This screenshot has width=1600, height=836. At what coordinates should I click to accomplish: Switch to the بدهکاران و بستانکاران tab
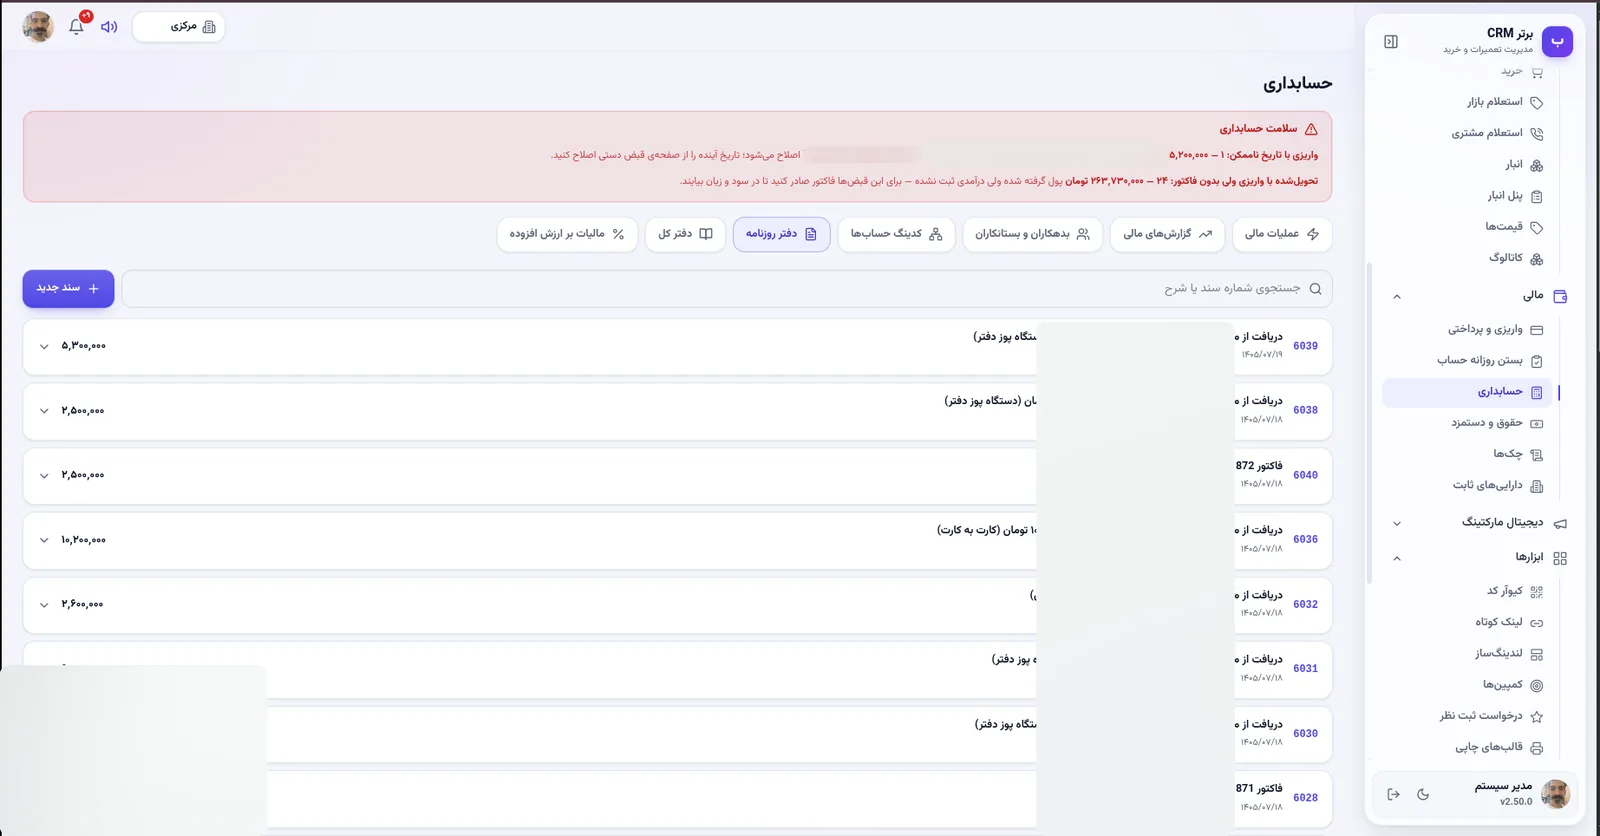pos(1032,234)
